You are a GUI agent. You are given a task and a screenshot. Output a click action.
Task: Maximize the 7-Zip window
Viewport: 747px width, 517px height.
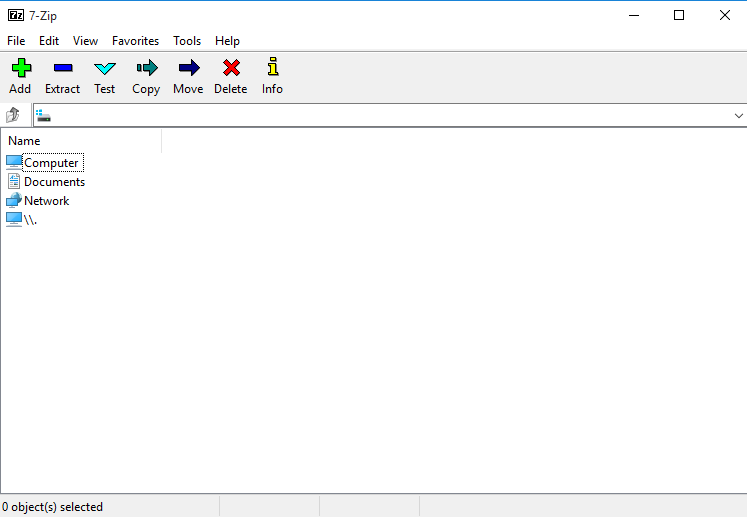(x=679, y=15)
